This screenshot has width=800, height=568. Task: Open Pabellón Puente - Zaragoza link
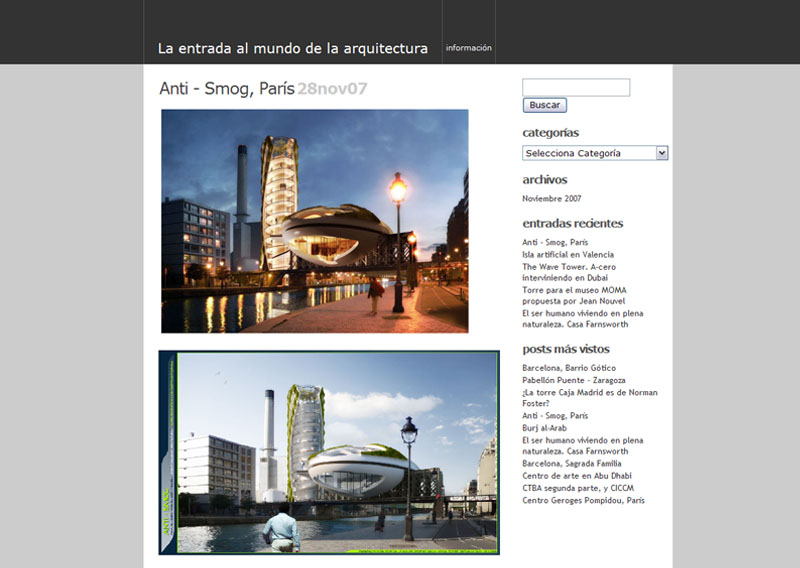click(573, 380)
